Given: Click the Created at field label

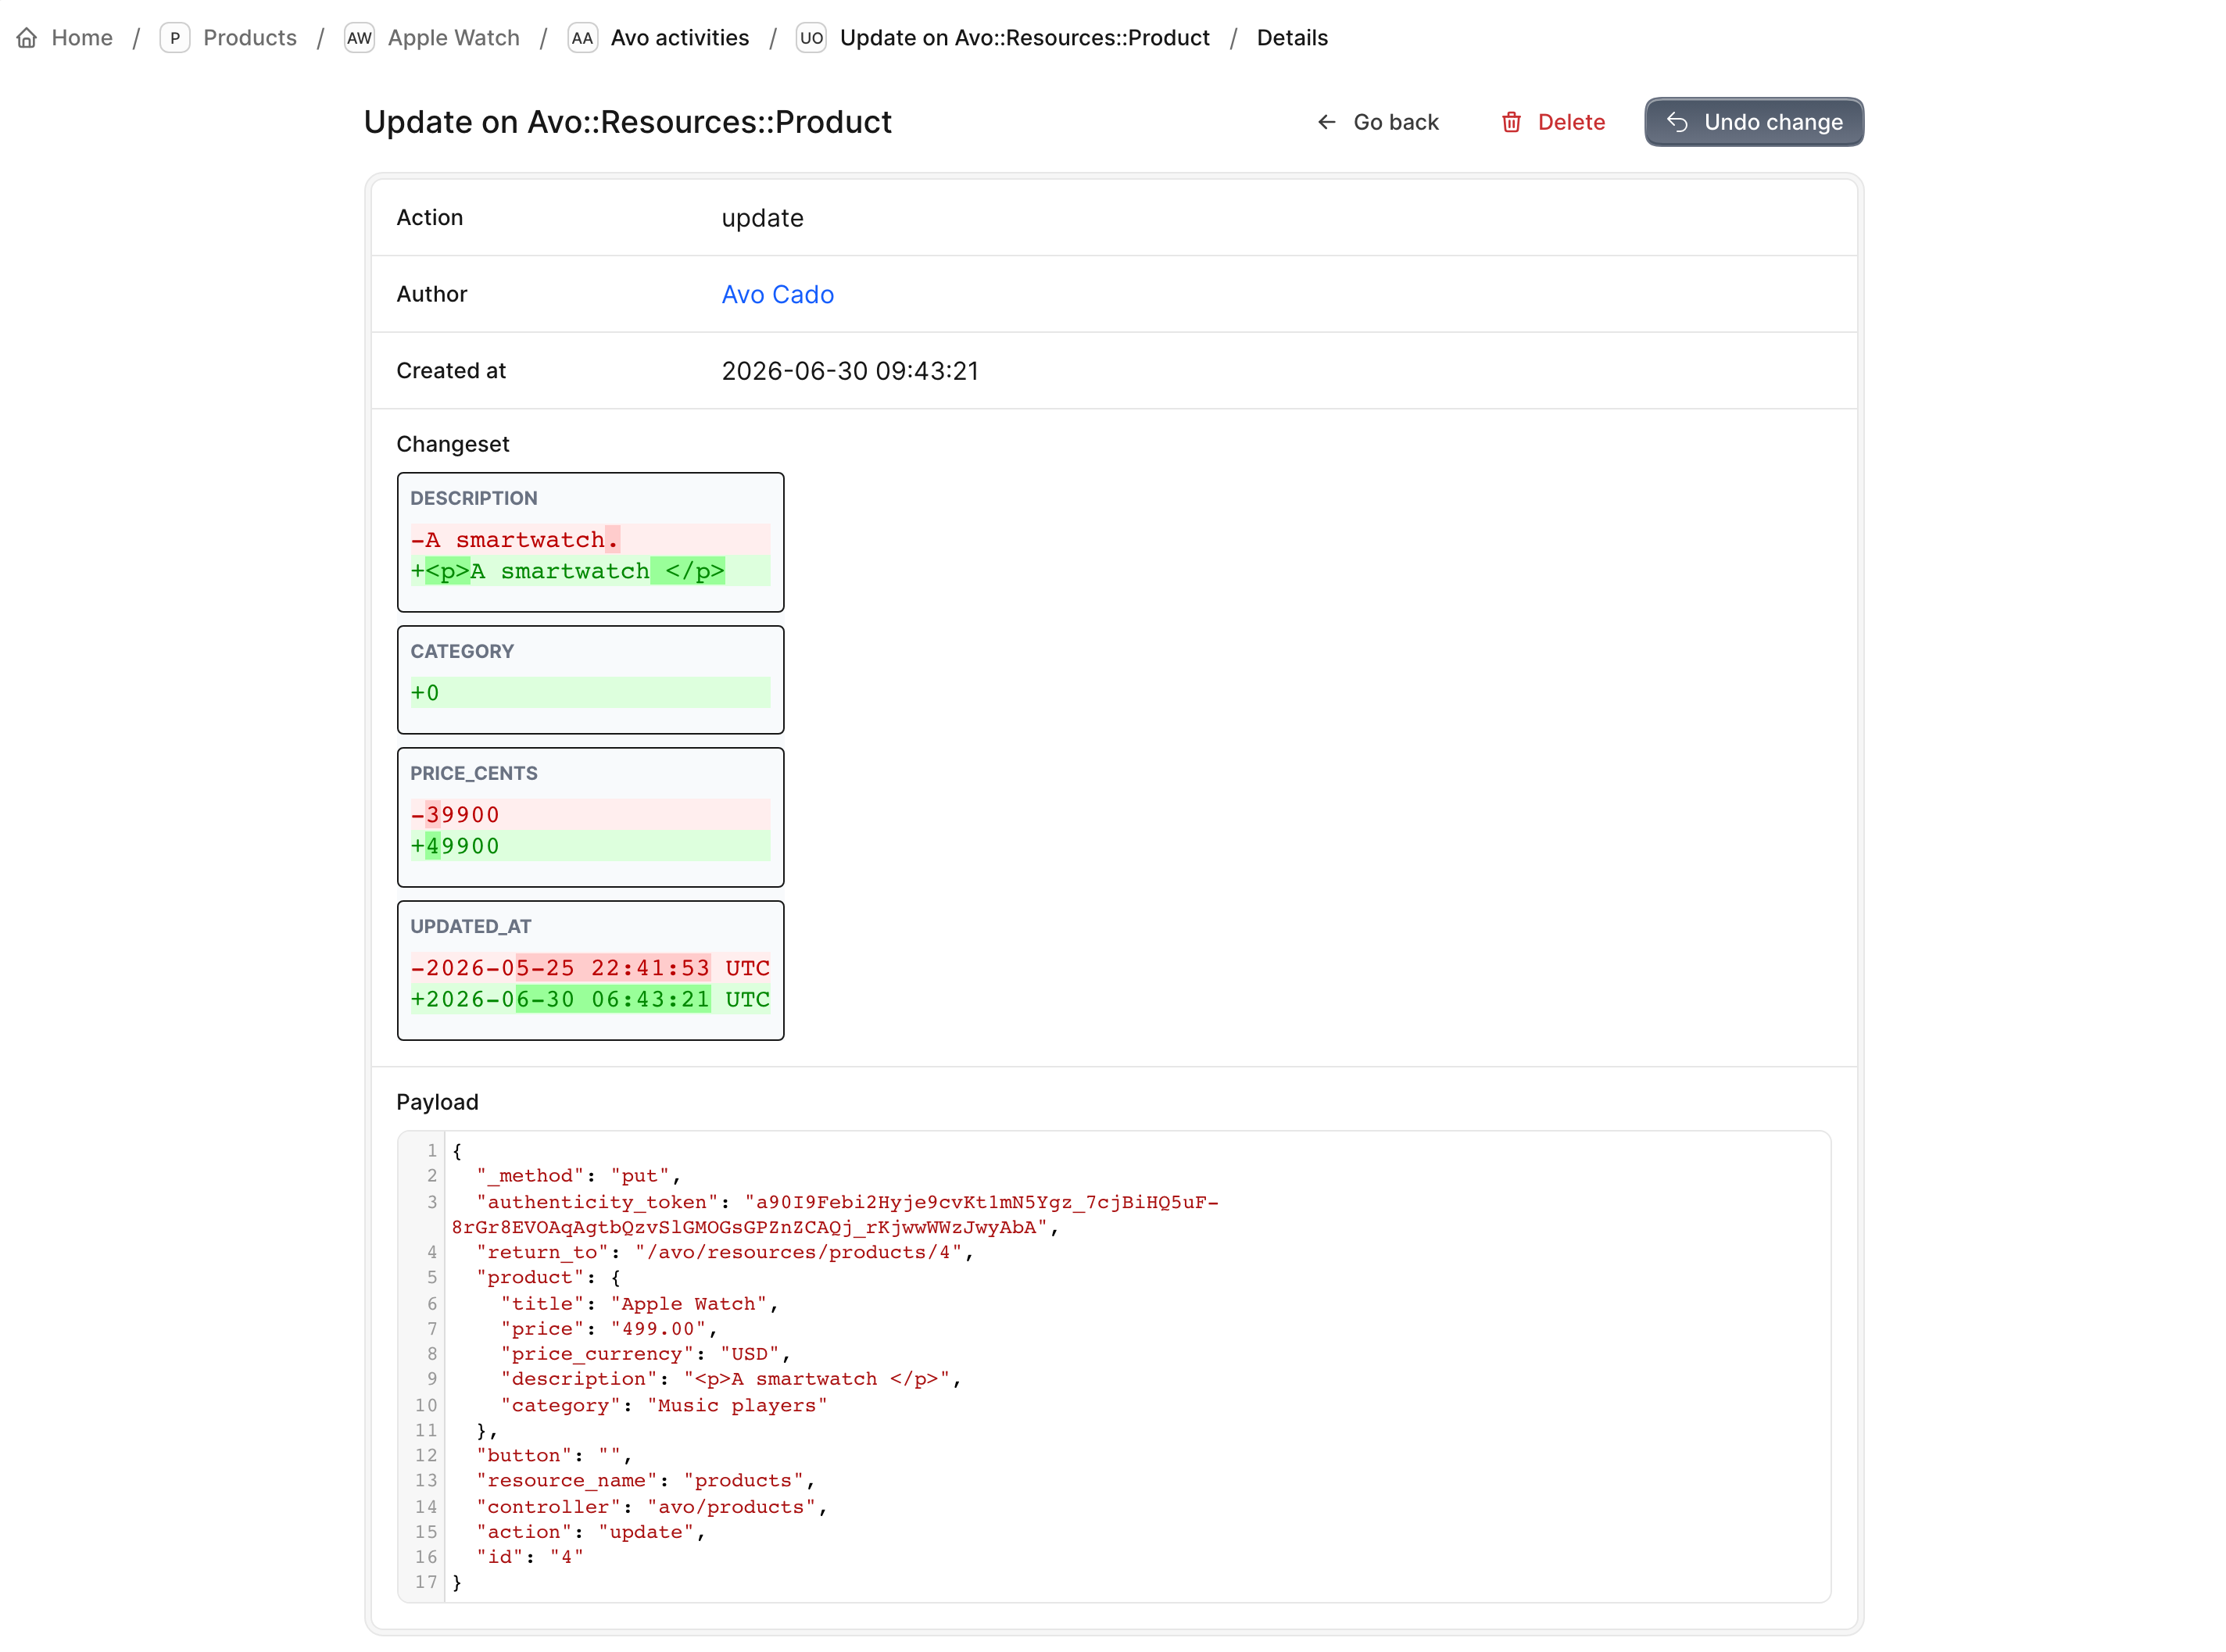Looking at the screenshot, I should pyautogui.click(x=451, y=371).
